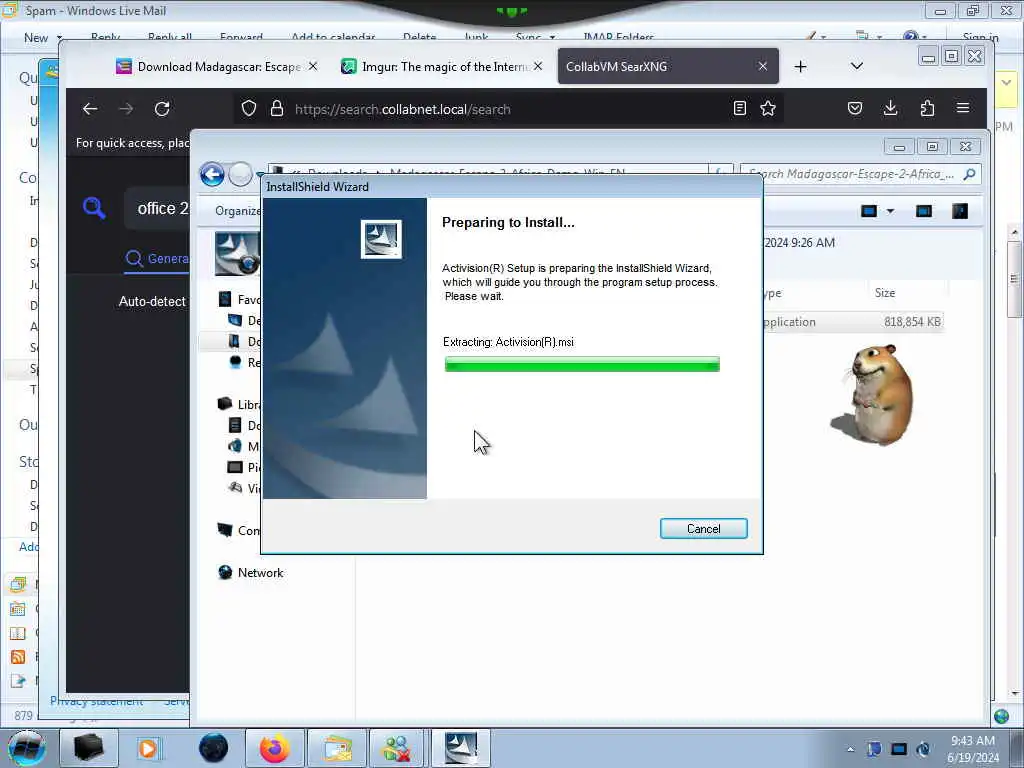The image size is (1024, 768).
Task: Click the dancing hamster image
Action: point(872,394)
